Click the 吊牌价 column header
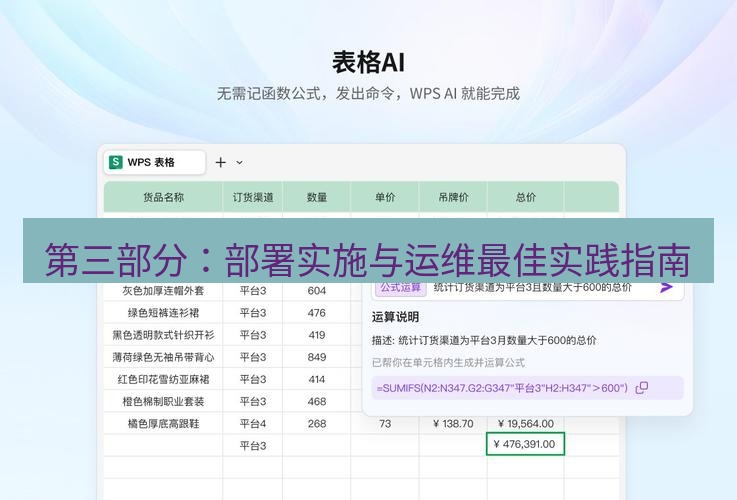The height and width of the screenshot is (500, 737). [x=453, y=197]
